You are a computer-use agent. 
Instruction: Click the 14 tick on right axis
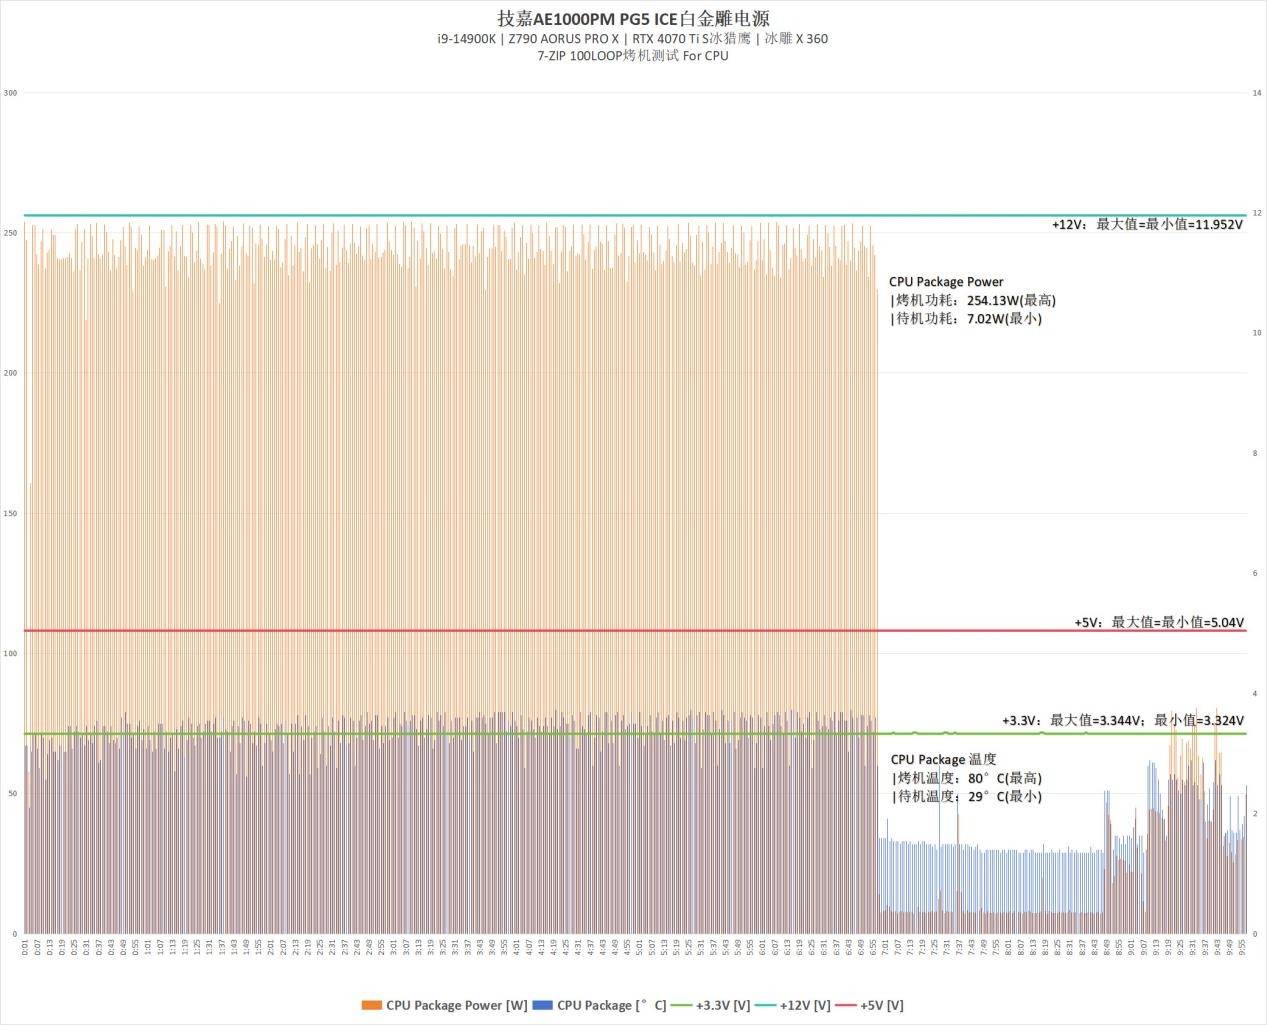pyautogui.click(x=1257, y=93)
